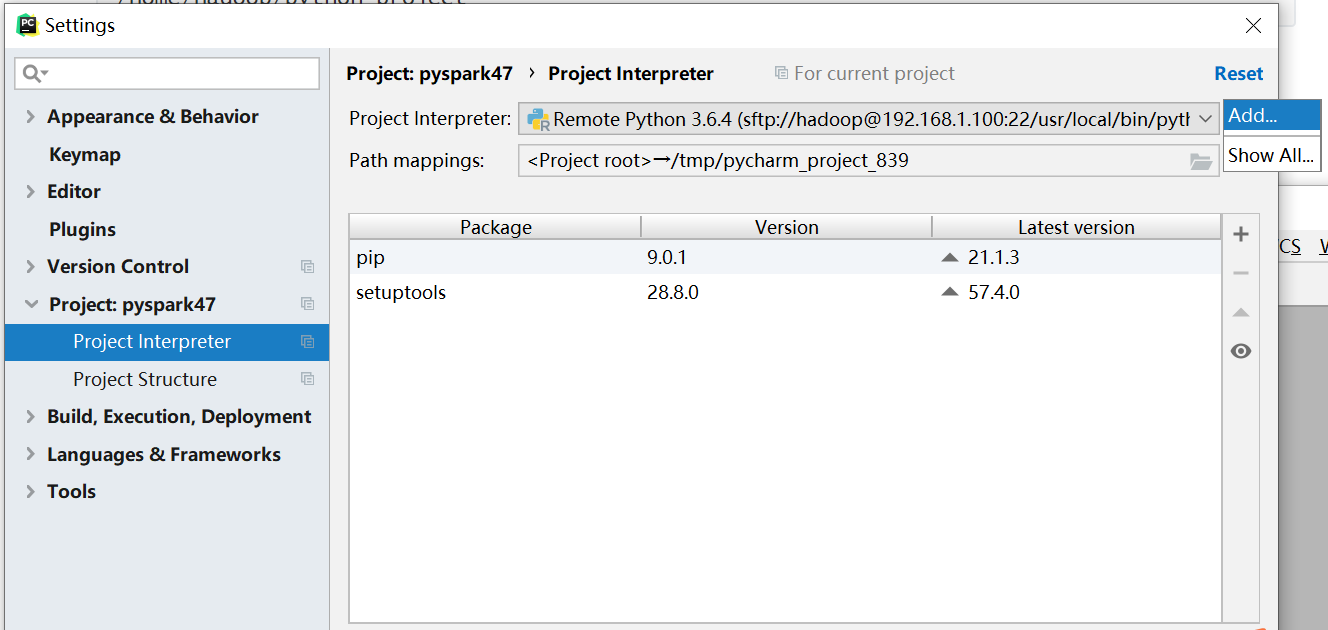This screenshot has height=630, width=1328.
Task: Click copy icon beside Version Control
Action: tap(308, 267)
